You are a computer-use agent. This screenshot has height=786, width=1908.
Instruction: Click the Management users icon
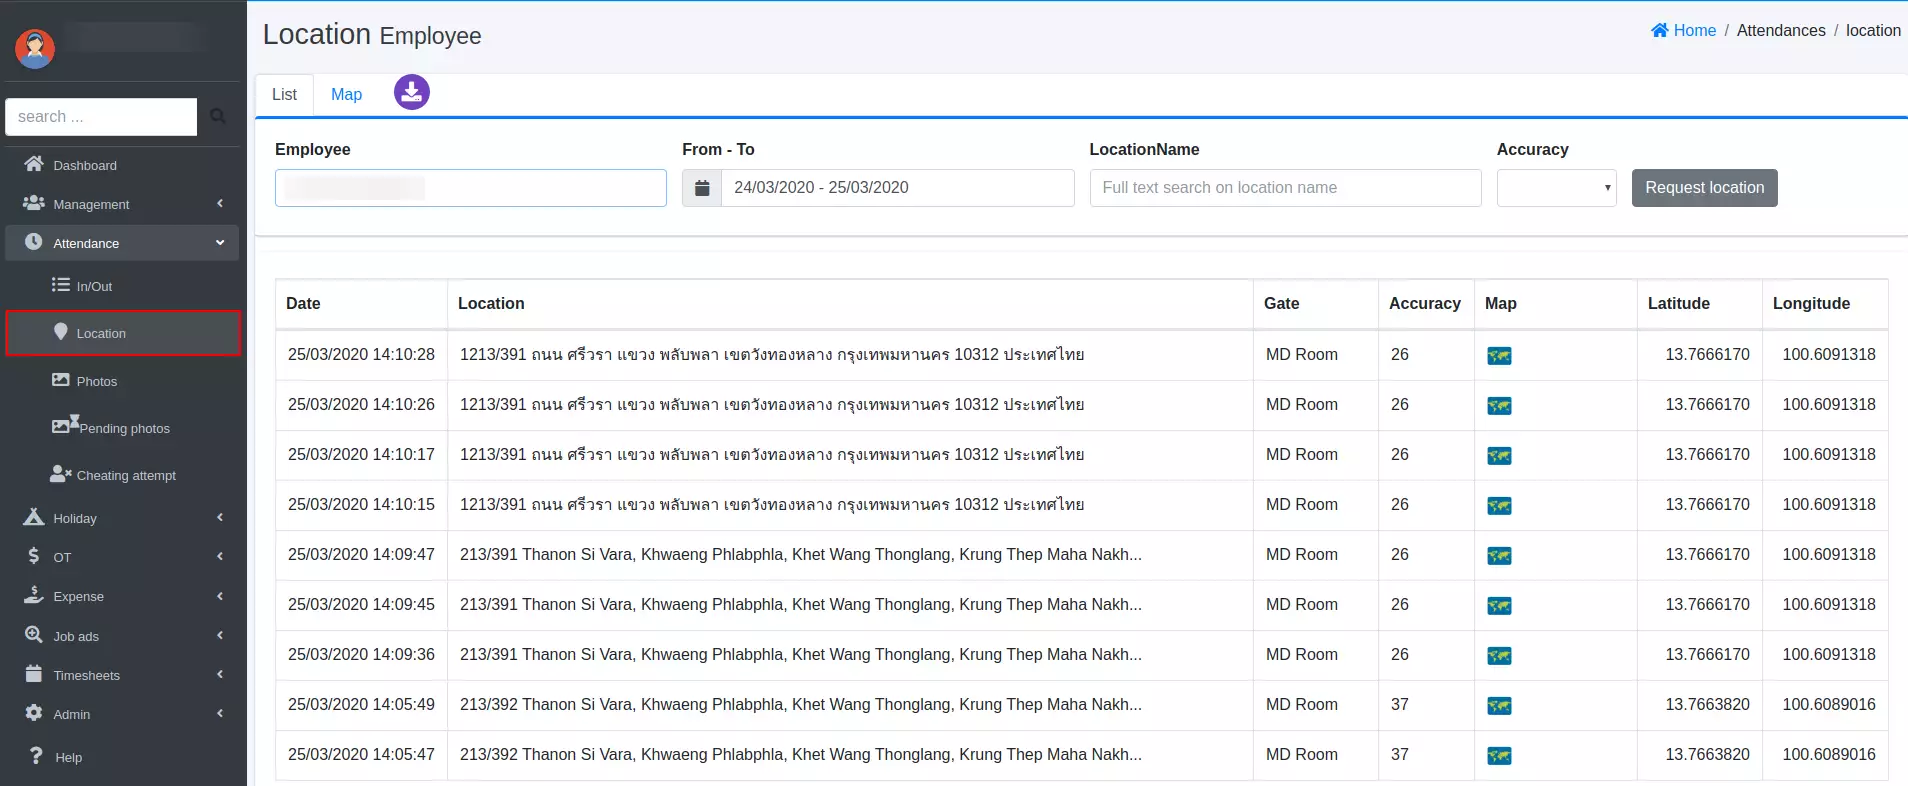coord(34,203)
